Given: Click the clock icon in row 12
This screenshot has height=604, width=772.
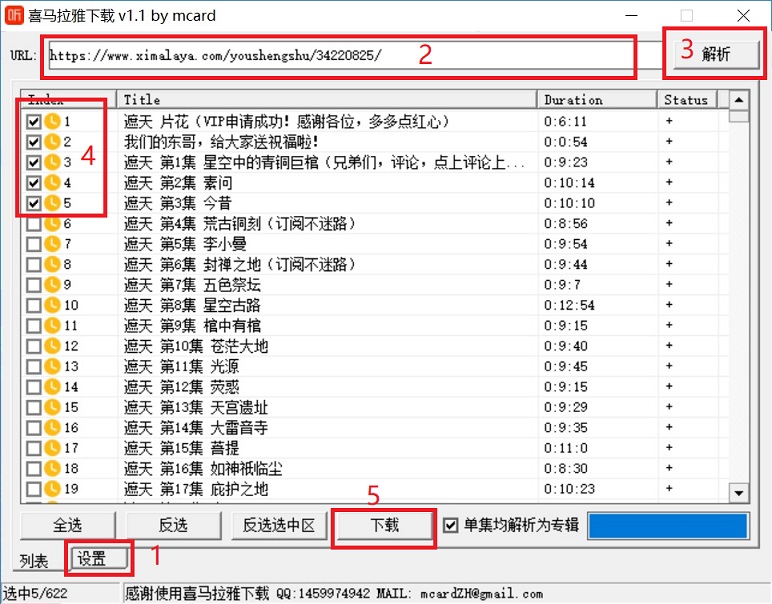Looking at the screenshot, I should (x=52, y=346).
